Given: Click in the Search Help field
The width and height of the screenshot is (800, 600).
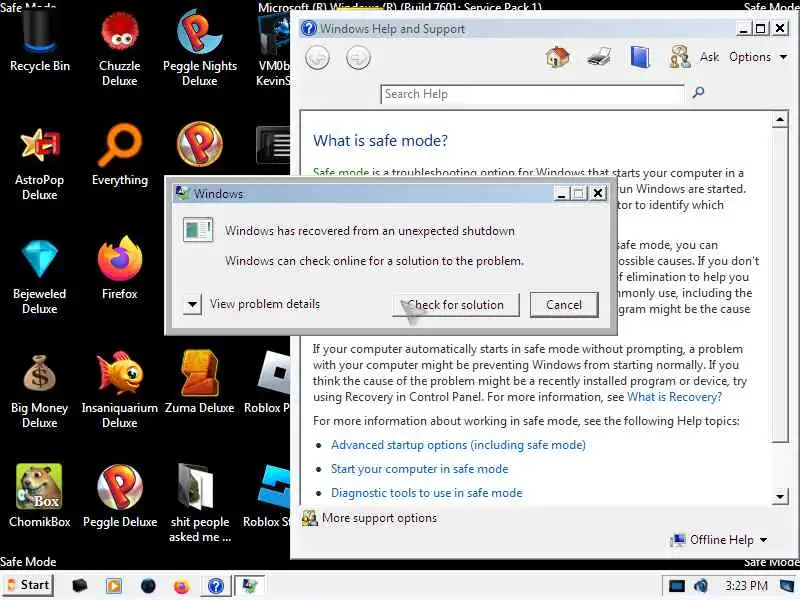Looking at the screenshot, I should 532,94.
